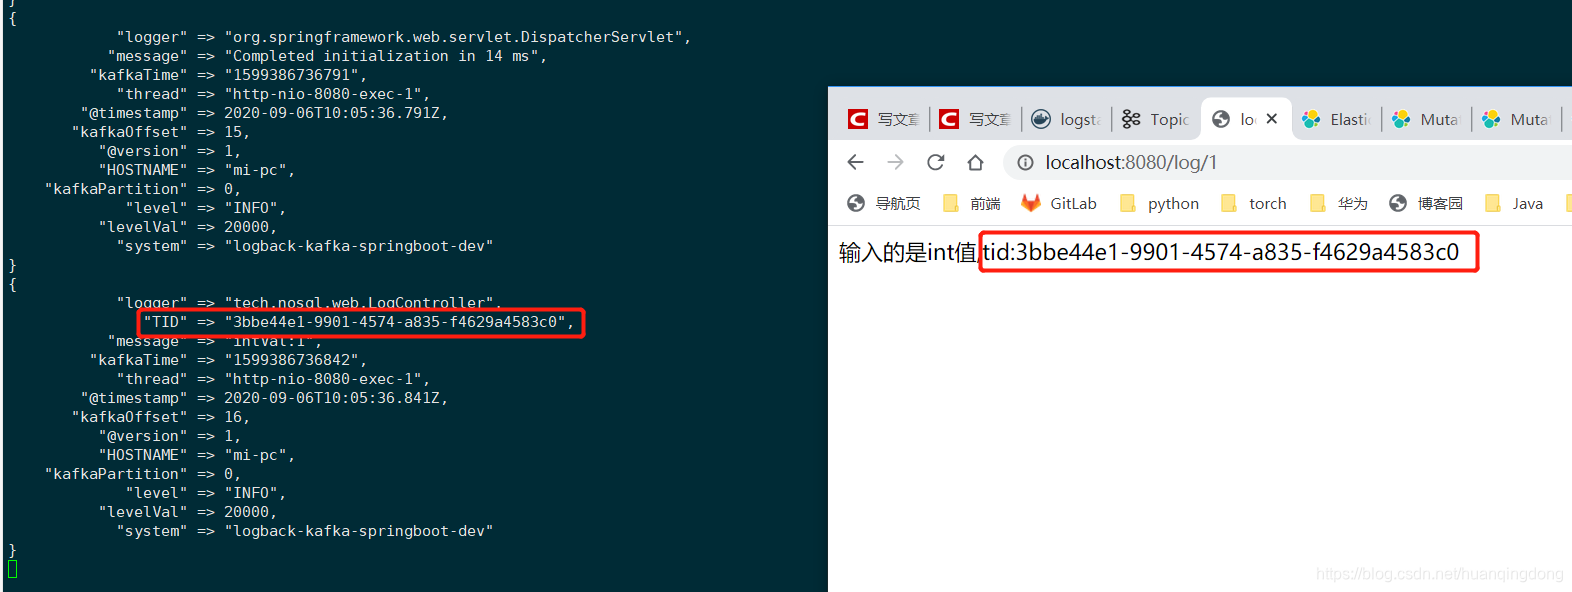Click the GitLab fox icon
The image size is (1572, 592).
[1031, 203]
